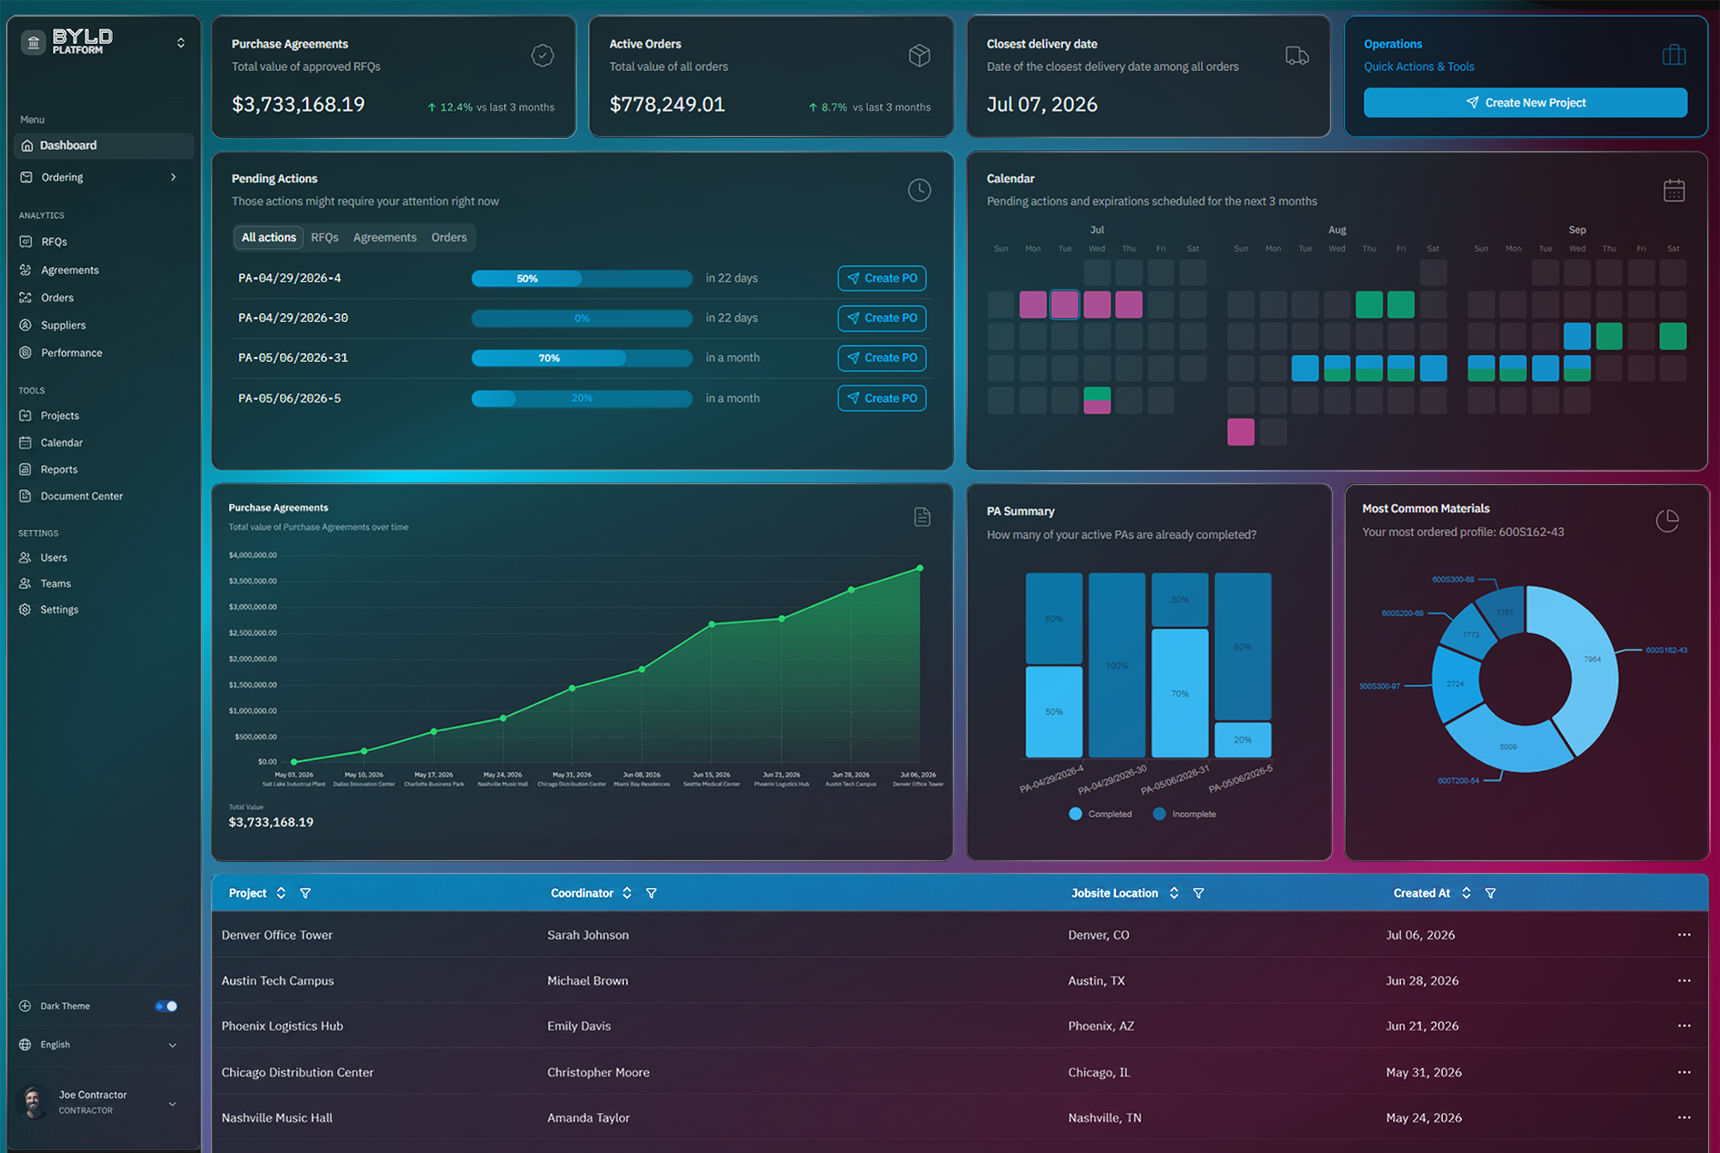The image size is (1720, 1153).
Task: Sort the table by Created At
Action: point(1466,894)
